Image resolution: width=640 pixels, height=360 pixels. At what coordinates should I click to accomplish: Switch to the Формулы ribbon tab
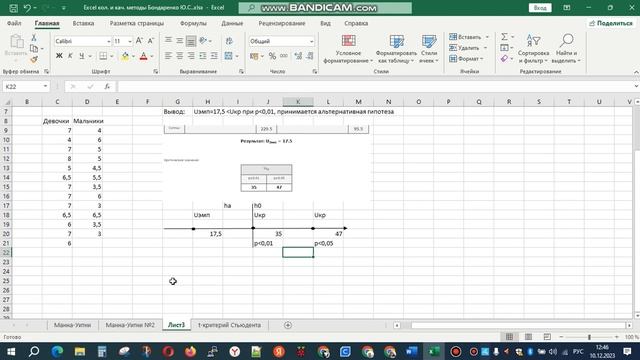coord(193,23)
